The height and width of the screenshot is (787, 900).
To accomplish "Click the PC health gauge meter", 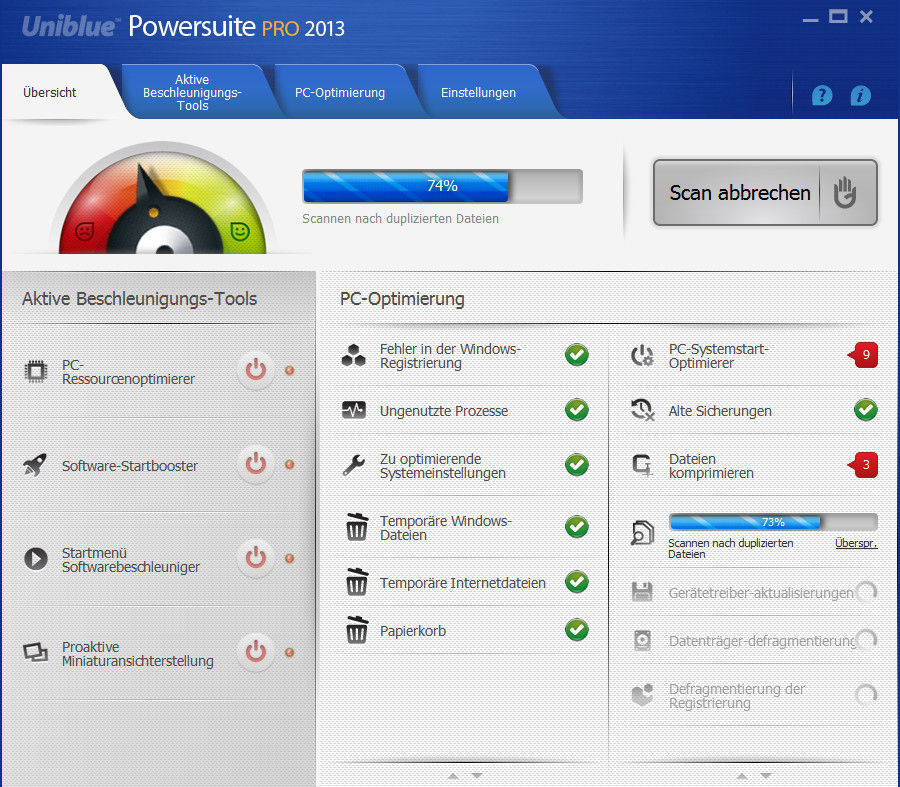I will pos(163,198).
